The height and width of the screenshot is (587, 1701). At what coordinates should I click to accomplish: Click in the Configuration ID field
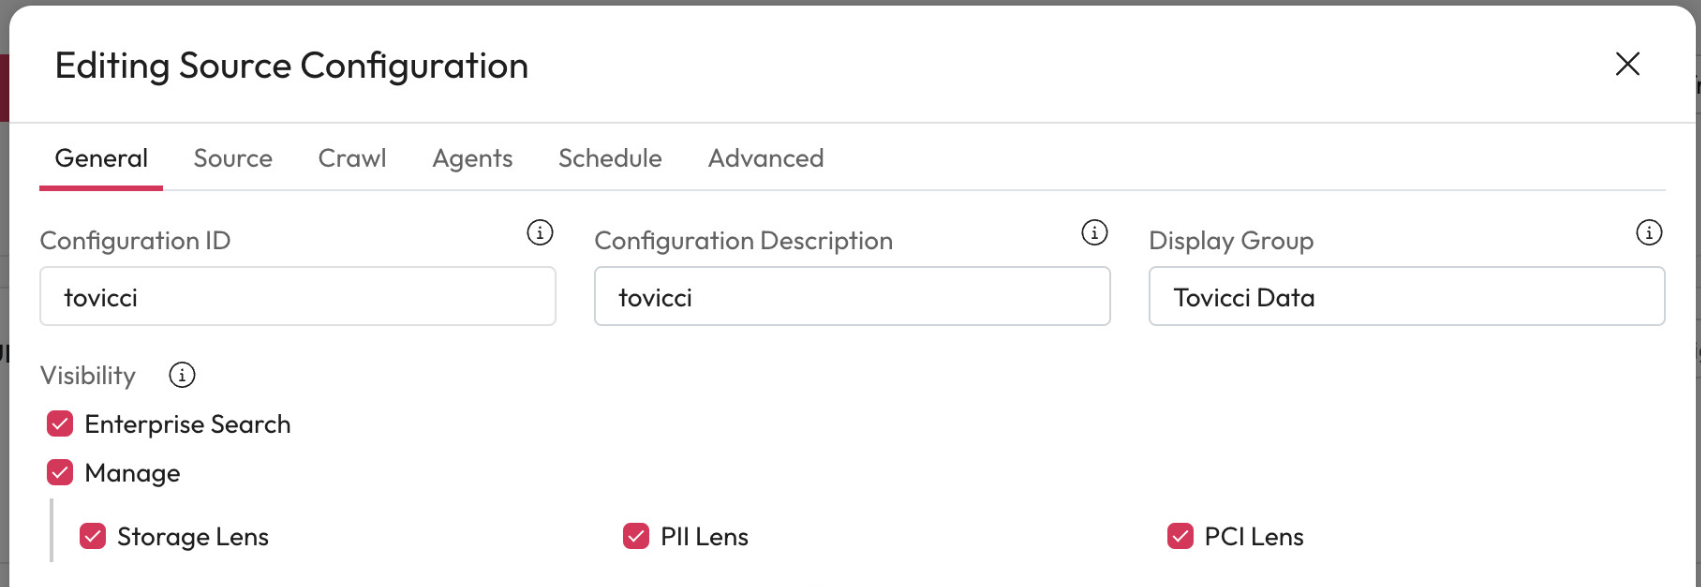(x=297, y=297)
